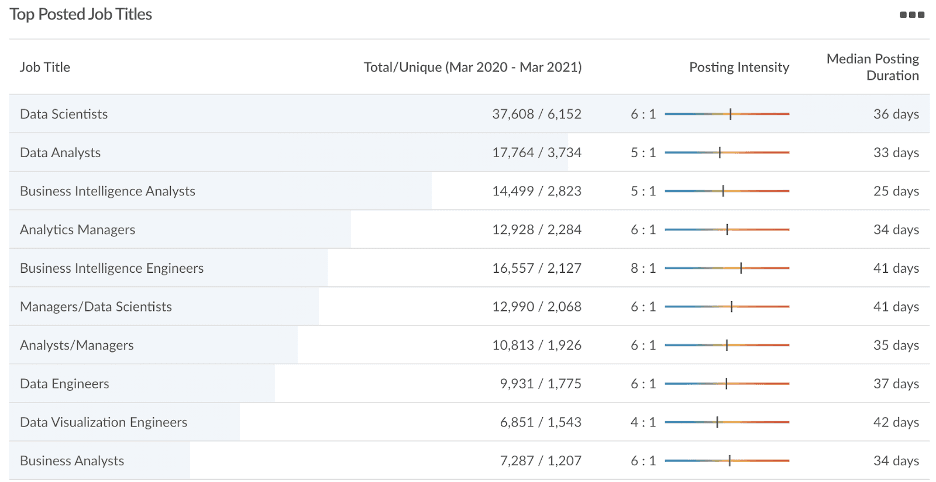Click Data Scientists posting intensity marker

(x=730, y=114)
